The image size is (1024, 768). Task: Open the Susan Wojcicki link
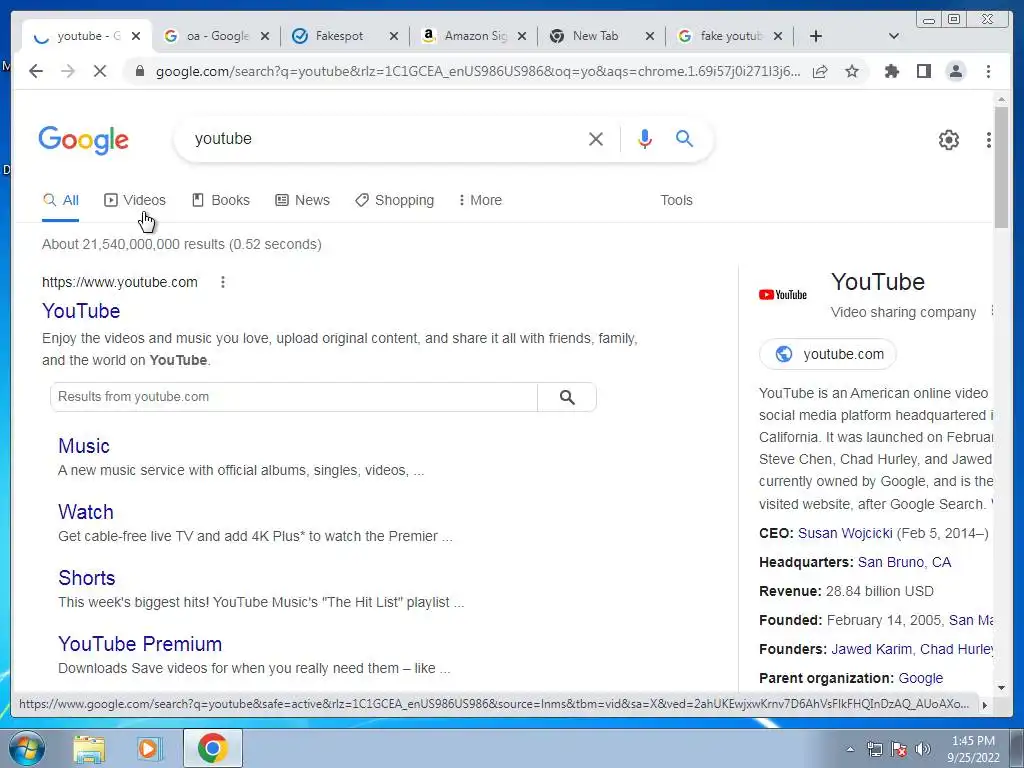[845, 533]
